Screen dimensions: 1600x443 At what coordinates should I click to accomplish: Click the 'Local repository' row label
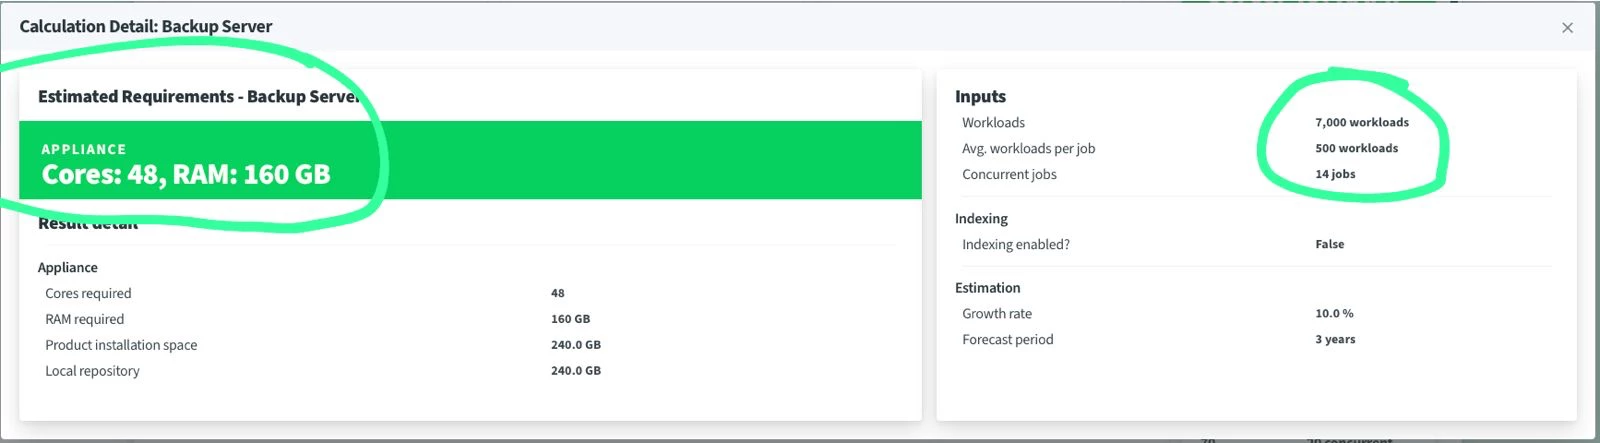92,371
